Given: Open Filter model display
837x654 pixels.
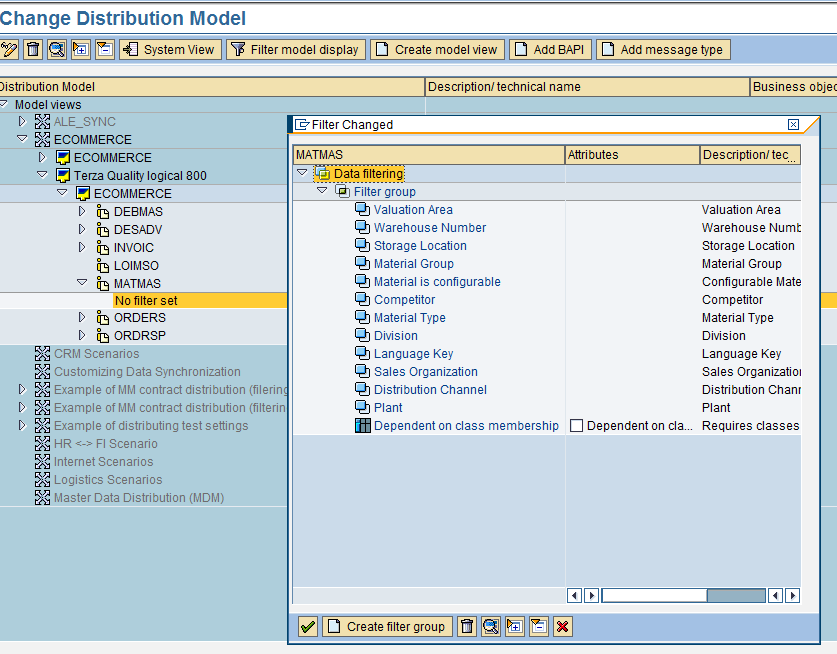Looking at the screenshot, I should tap(295, 49).
